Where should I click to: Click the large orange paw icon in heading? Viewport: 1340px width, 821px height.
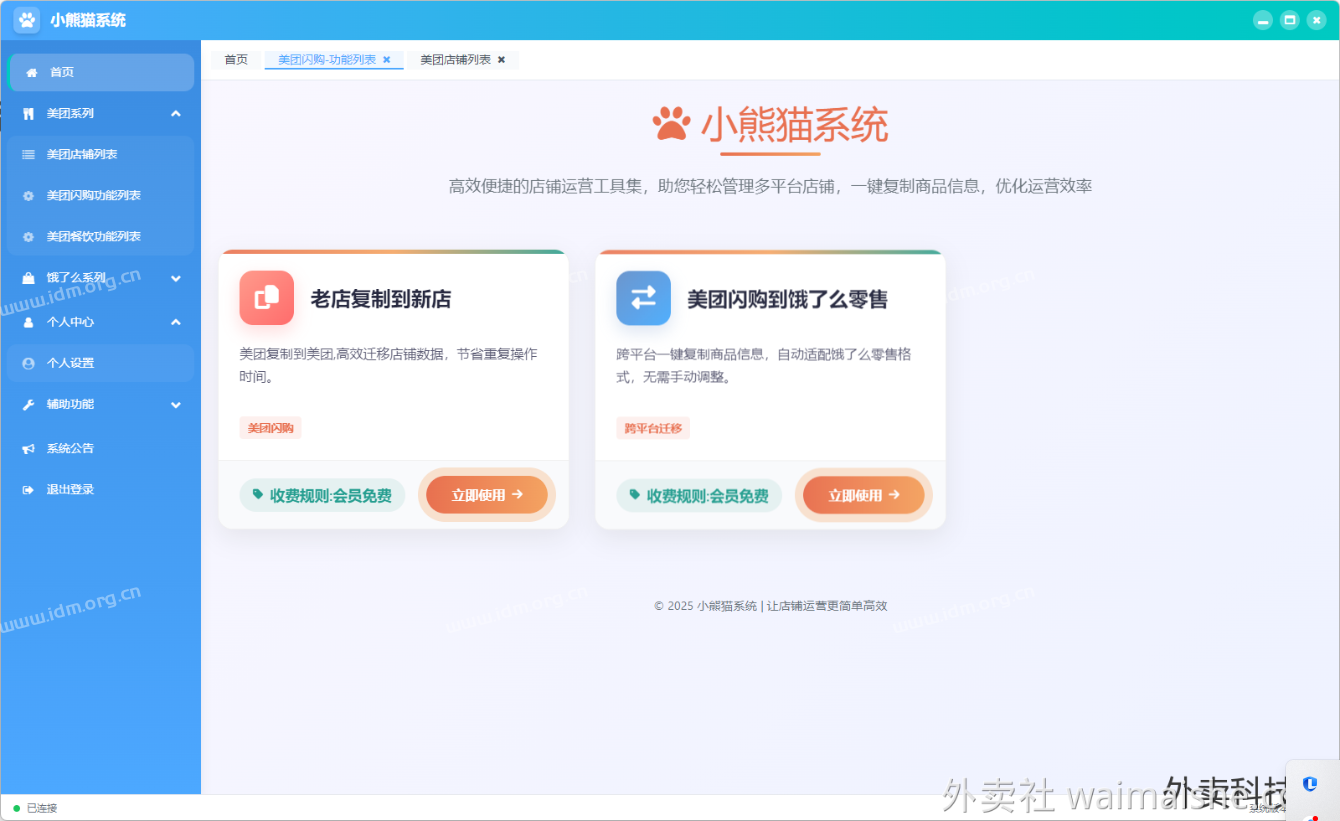[671, 124]
